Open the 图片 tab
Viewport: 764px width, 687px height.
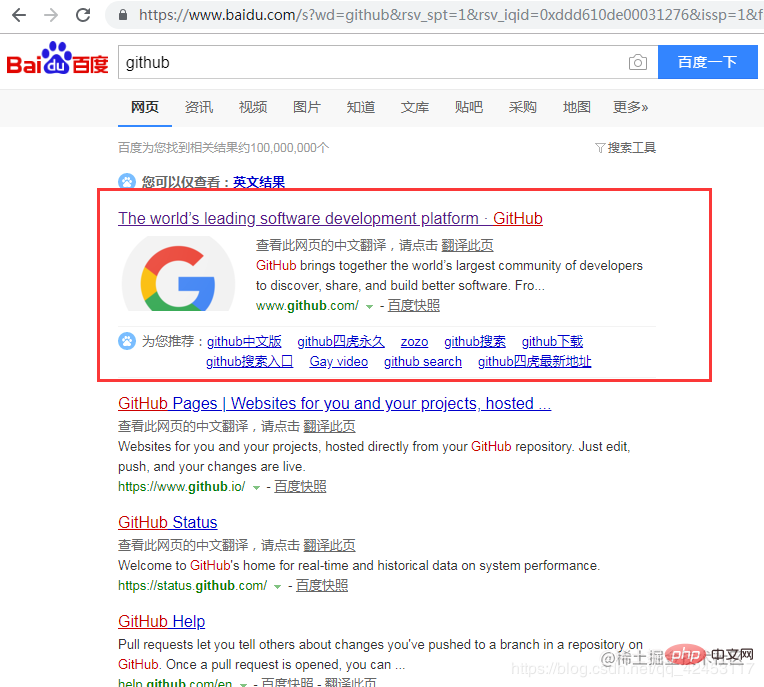307,107
